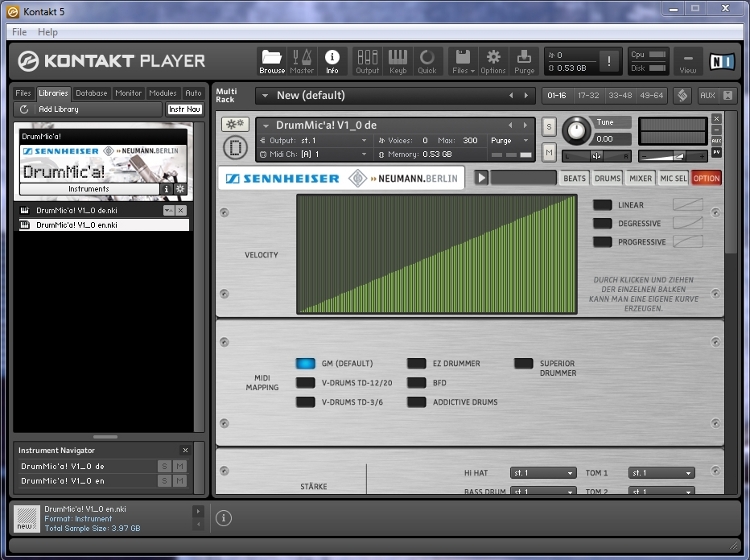The height and width of the screenshot is (560, 750).
Task: Open the instrument Purge dropdown
Action: point(526,140)
